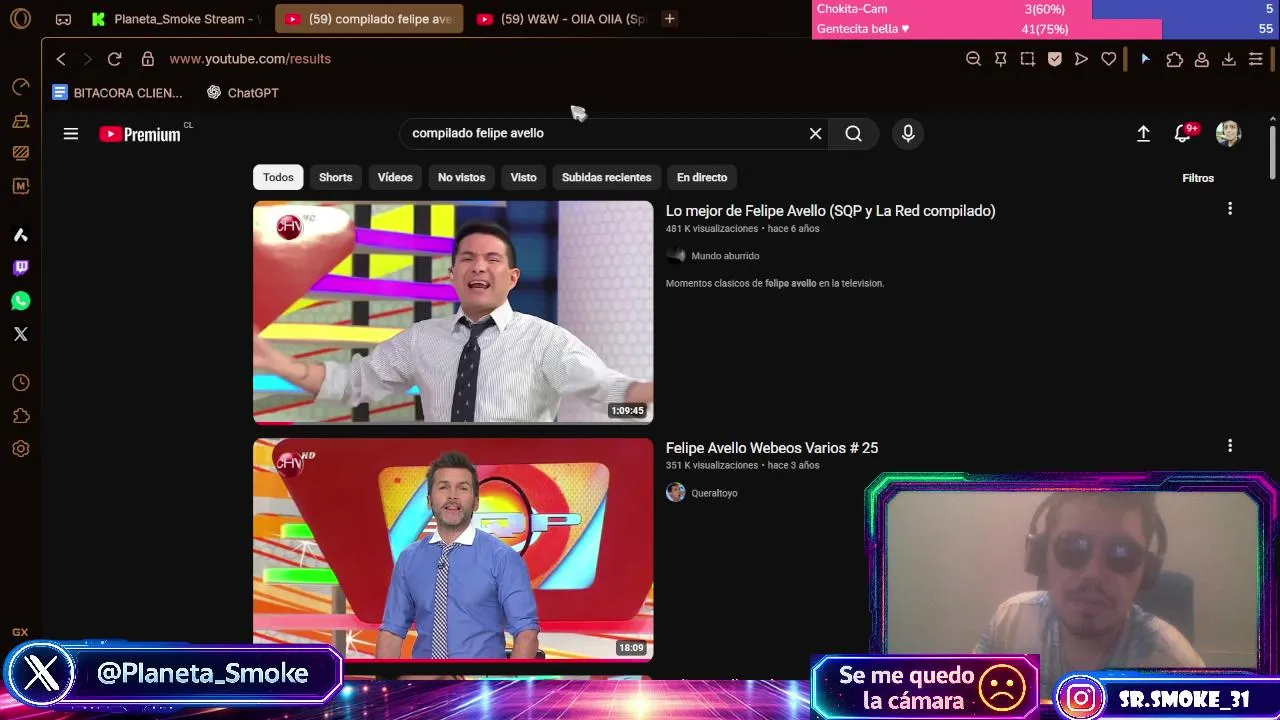The height and width of the screenshot is (720, 1280).
Task: Open title Lo mejor de Felipe Avello
Action: [x=830, y=211]
